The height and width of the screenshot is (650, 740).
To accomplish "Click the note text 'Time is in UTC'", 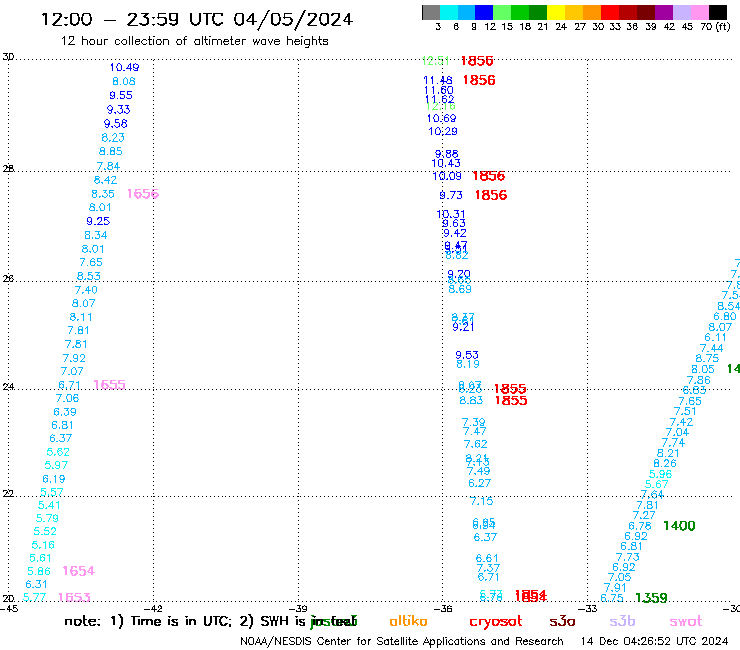I will click(181, 621).
